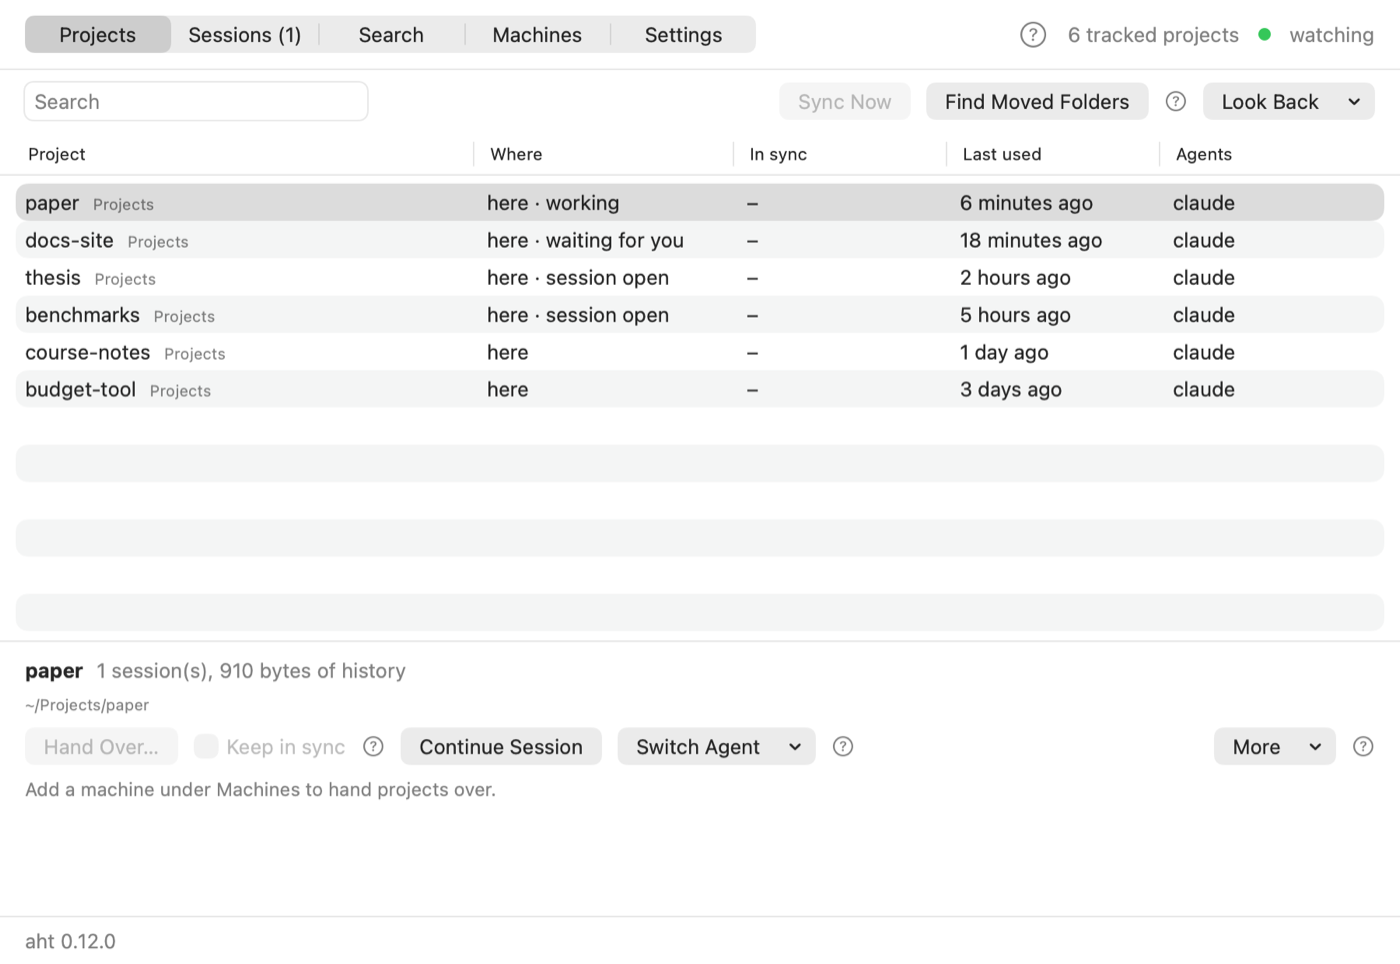Click thesis row 'here · session open' cell
1400x964 pixels.
[x=578, y=277]
